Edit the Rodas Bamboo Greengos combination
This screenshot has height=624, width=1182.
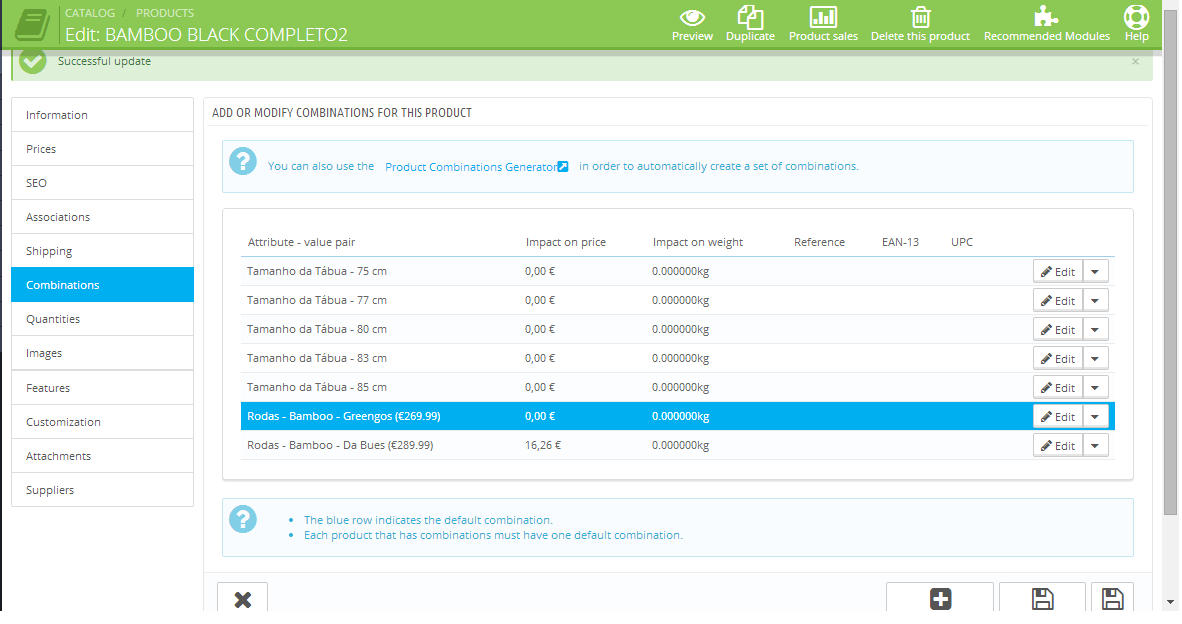[x=1058, y=417]
